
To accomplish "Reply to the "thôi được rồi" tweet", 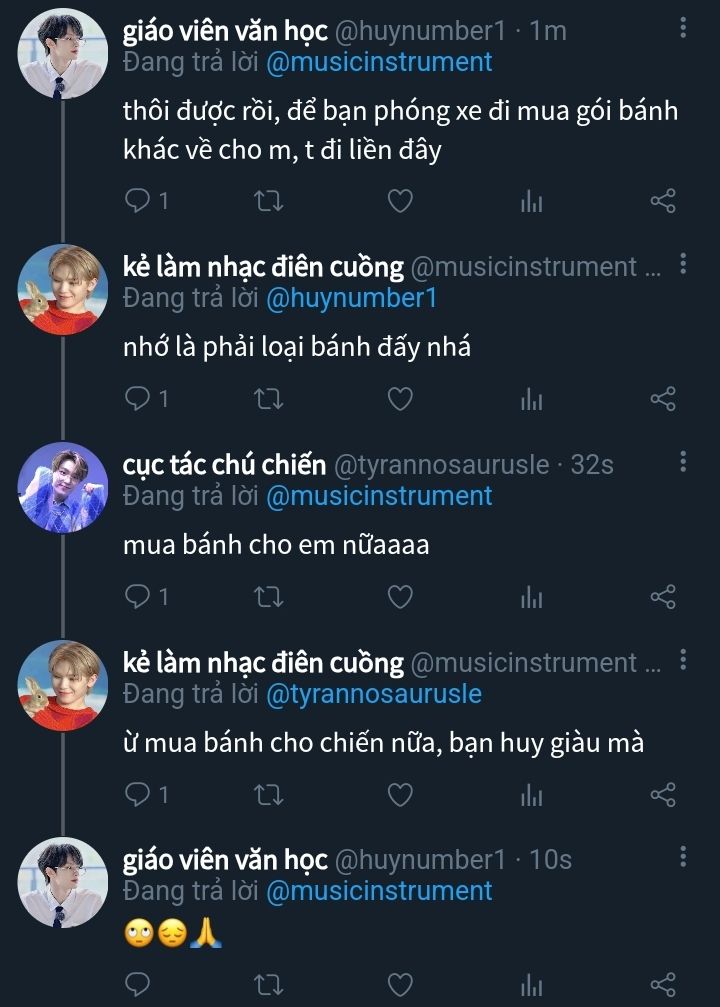I will click(137, 201).
